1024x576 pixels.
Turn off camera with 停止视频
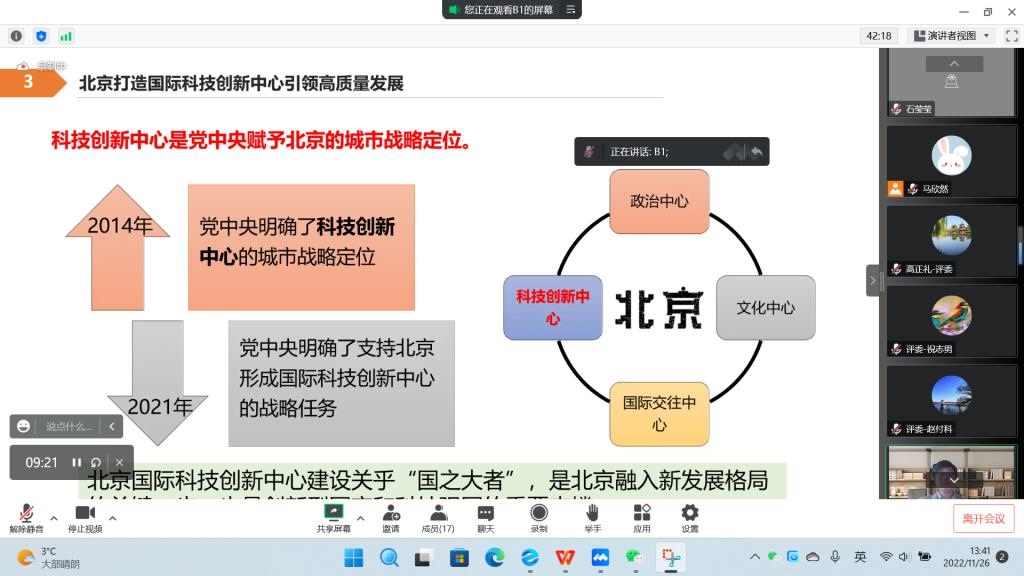tap(85, 519)
